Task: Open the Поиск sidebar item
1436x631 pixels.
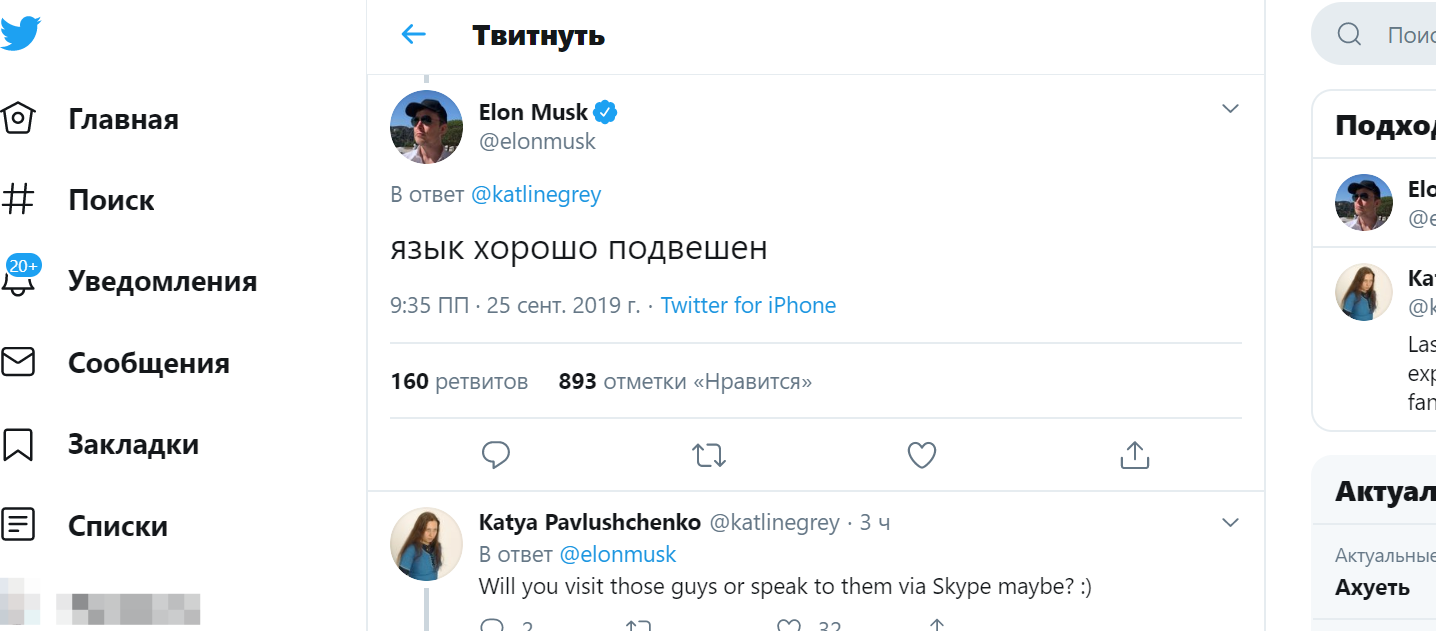Action: pos(111,200)
